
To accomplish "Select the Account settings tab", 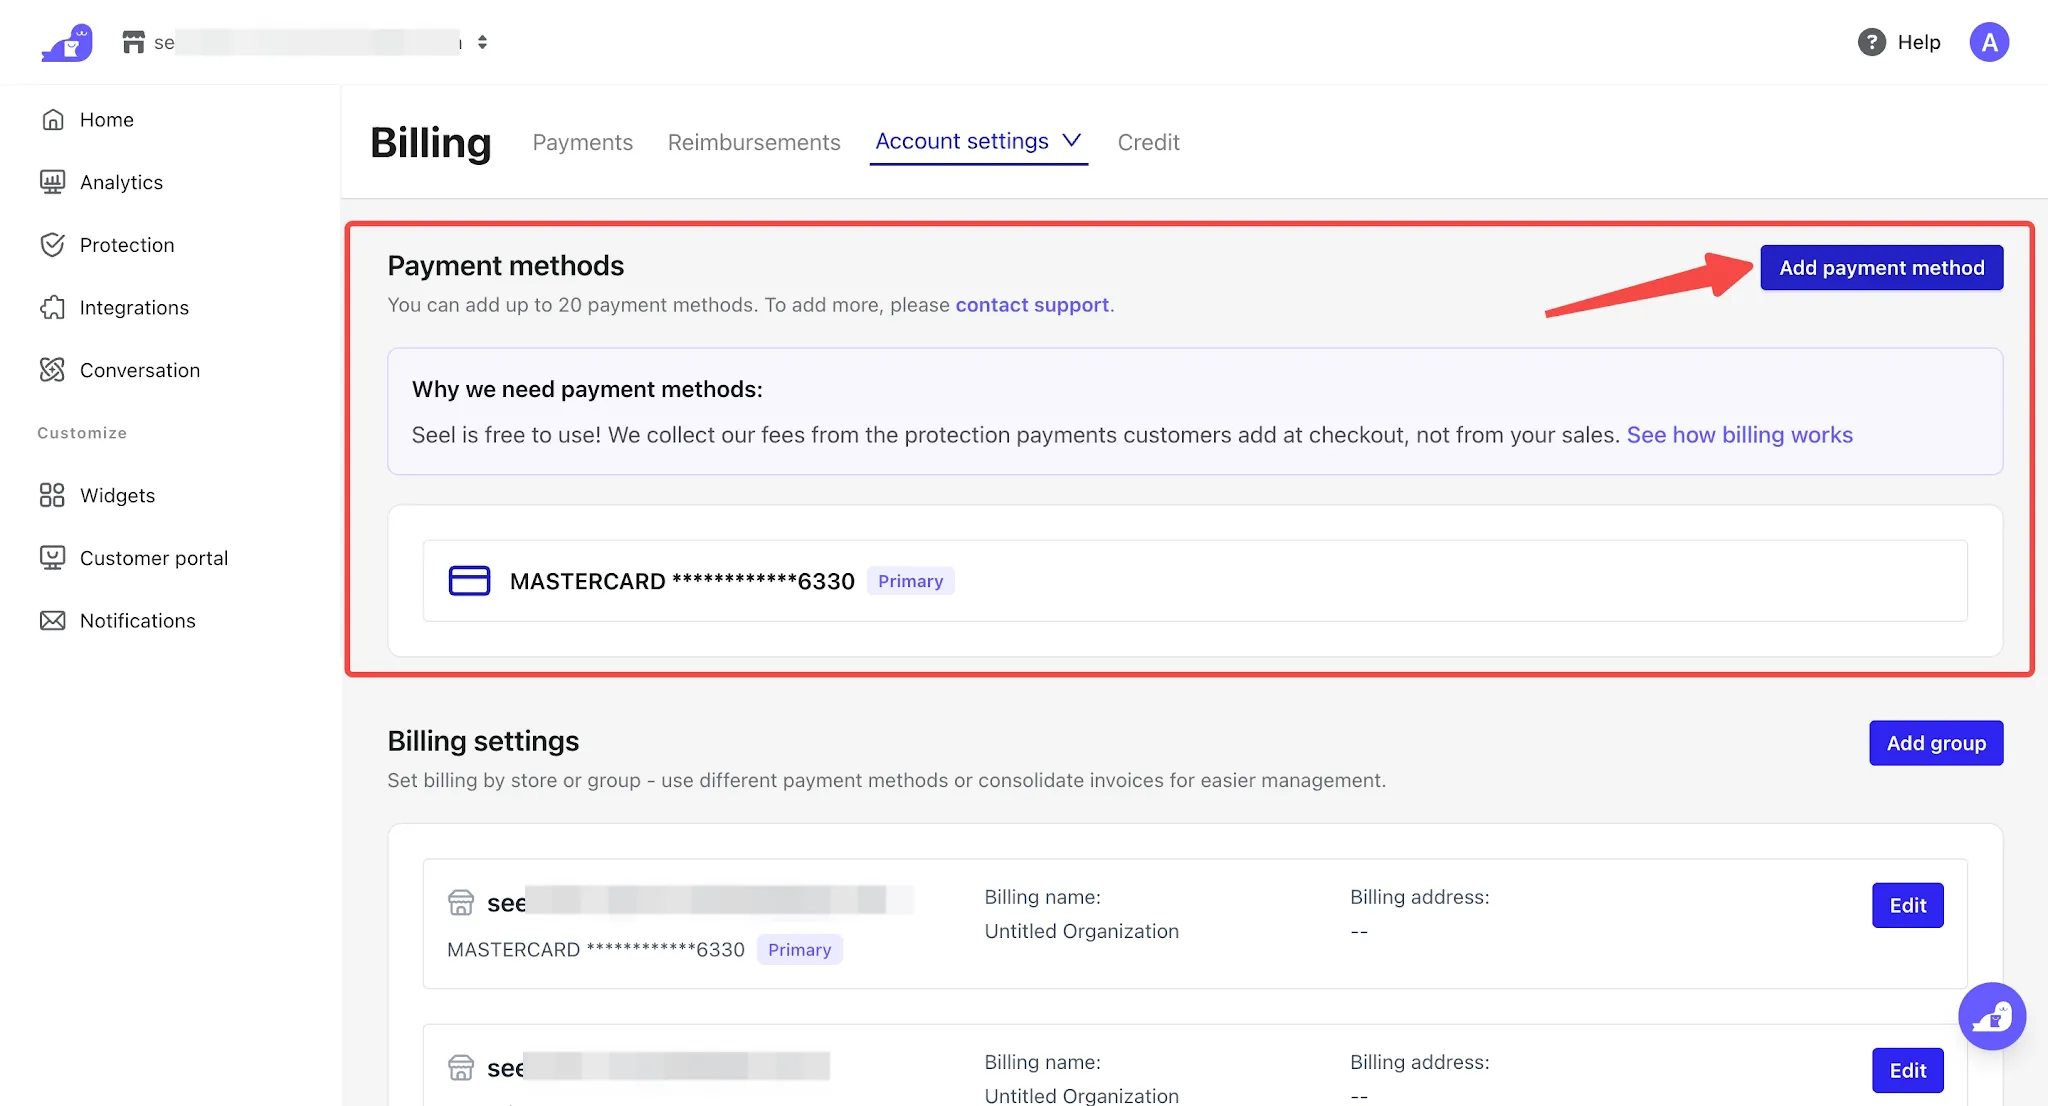I will pyautogui.click(x=962, y=141).
